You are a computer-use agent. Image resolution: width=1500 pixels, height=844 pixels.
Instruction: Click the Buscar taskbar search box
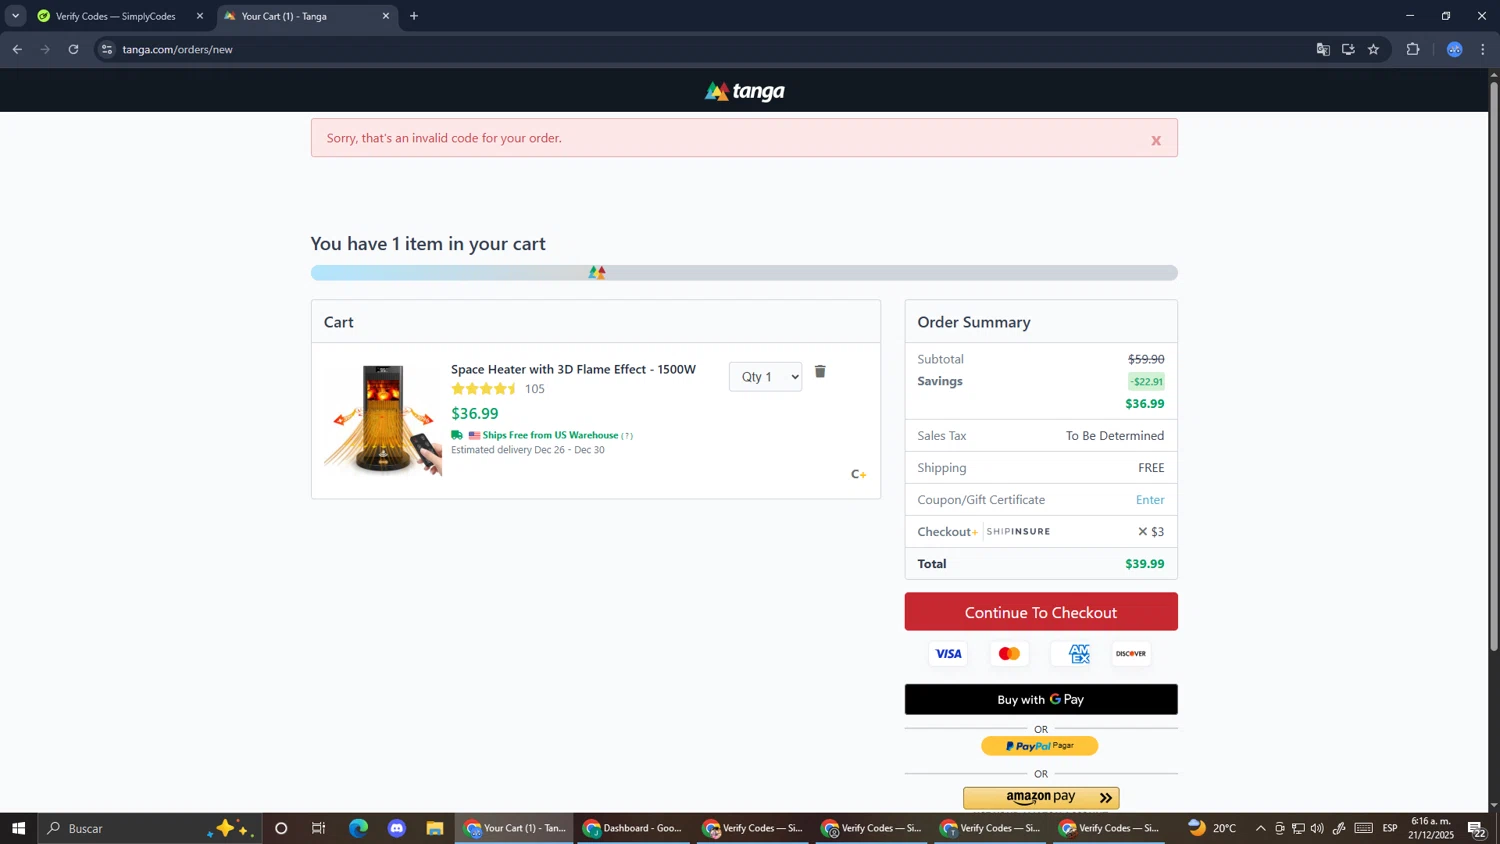pos(150,829)
